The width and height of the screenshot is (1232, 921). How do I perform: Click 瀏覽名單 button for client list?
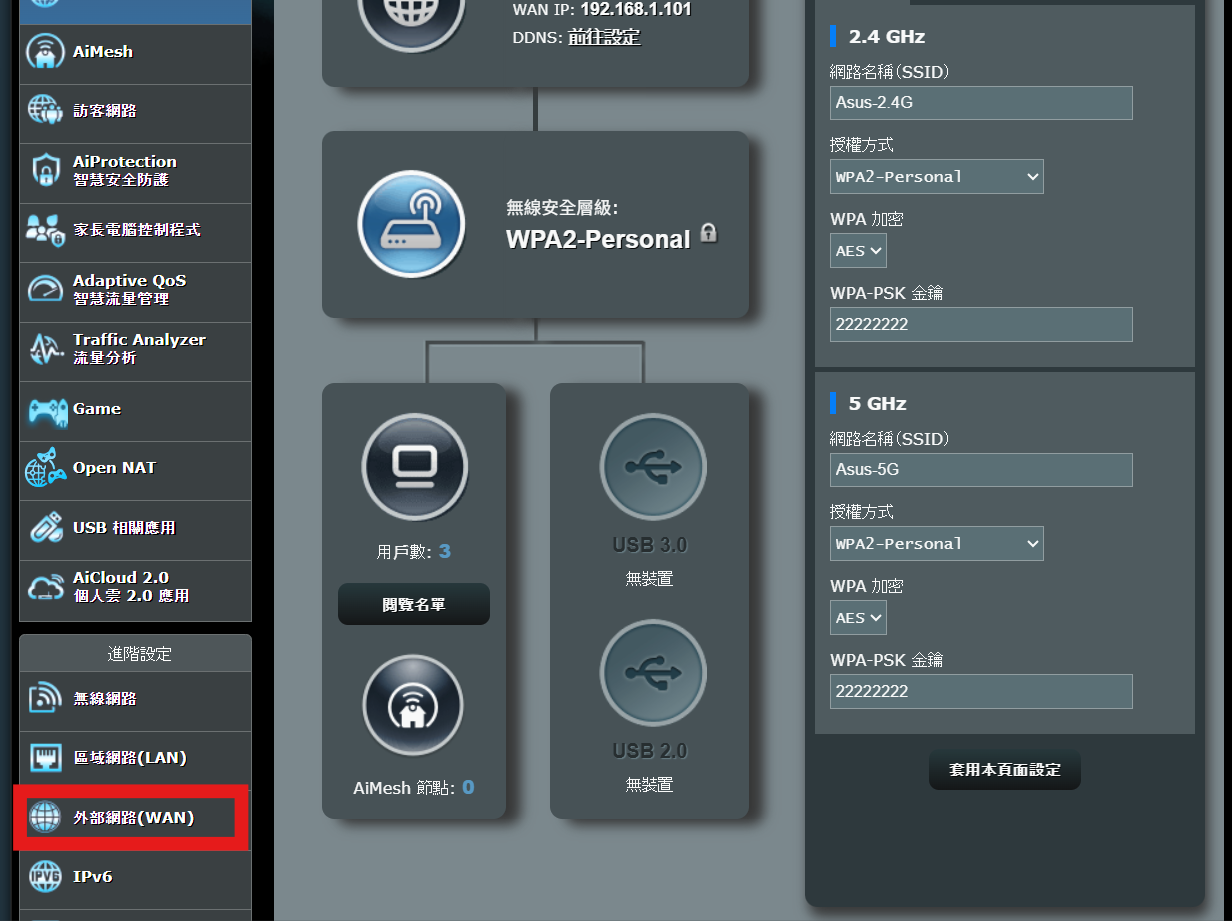[413, 605]
